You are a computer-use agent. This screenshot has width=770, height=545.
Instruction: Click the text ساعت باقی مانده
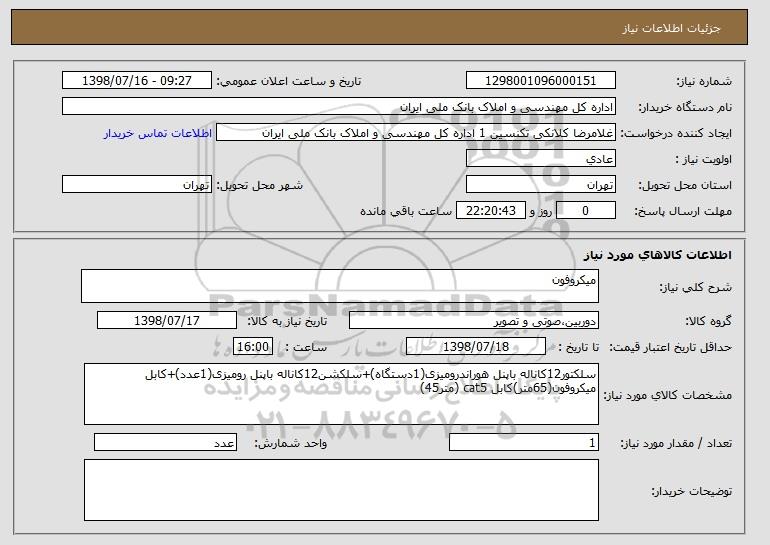tap(406, 211)
